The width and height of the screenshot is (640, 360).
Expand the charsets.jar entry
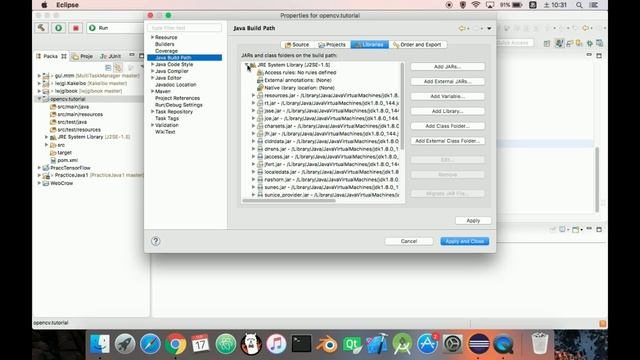point(253,126)
